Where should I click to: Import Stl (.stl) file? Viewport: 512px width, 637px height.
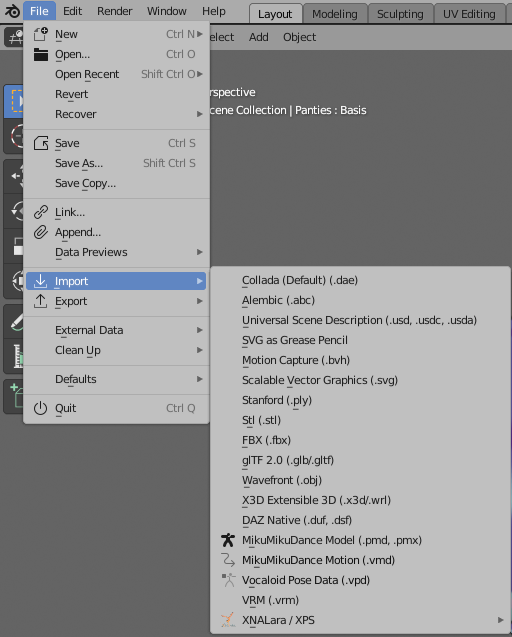pyautogui.click(x=360, y=420)
